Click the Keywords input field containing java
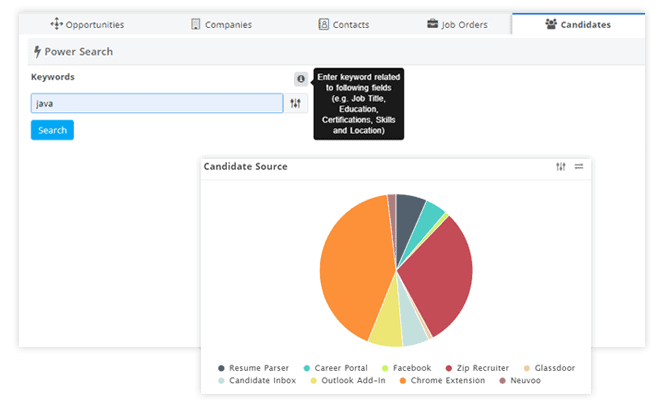The height and width of the screenshot is (400, 670). click(x=157, y=103)
